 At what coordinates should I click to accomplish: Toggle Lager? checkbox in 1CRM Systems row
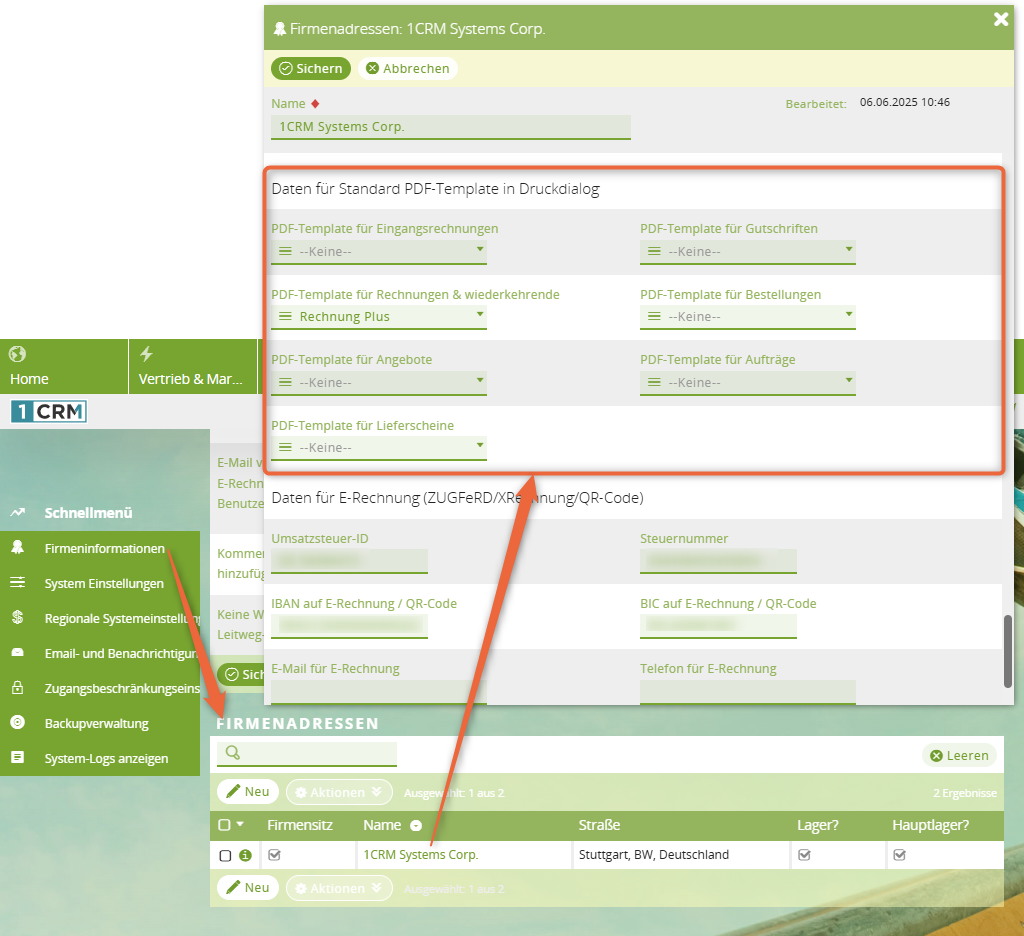point(805,855)
